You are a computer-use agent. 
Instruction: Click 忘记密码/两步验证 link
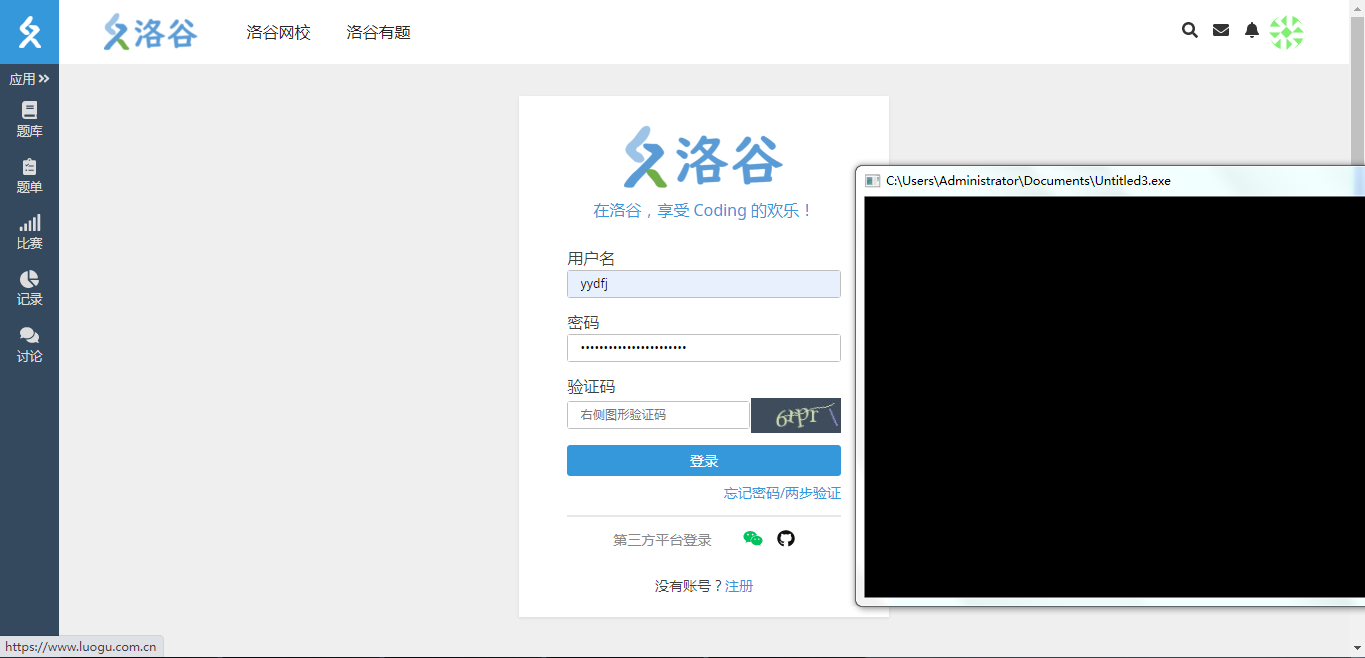point(781,493)
